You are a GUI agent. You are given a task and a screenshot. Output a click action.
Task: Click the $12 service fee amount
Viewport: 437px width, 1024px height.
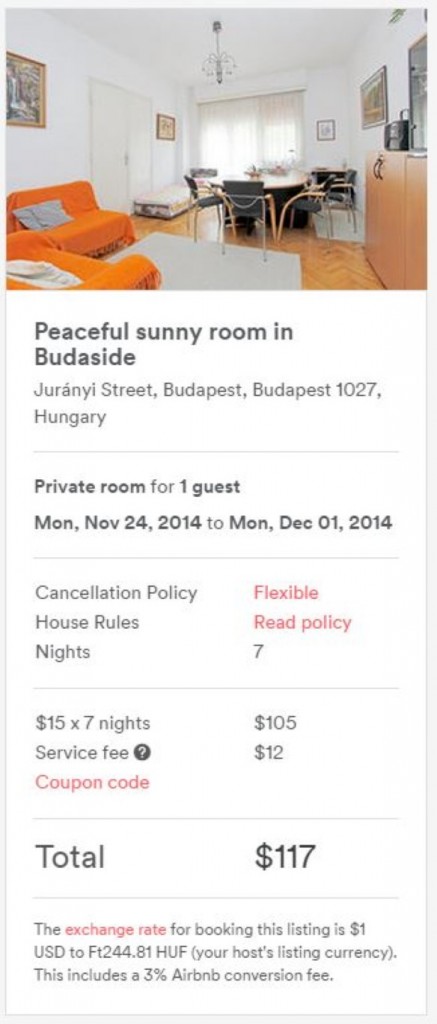pyautogui.click(x=268, y=753)
